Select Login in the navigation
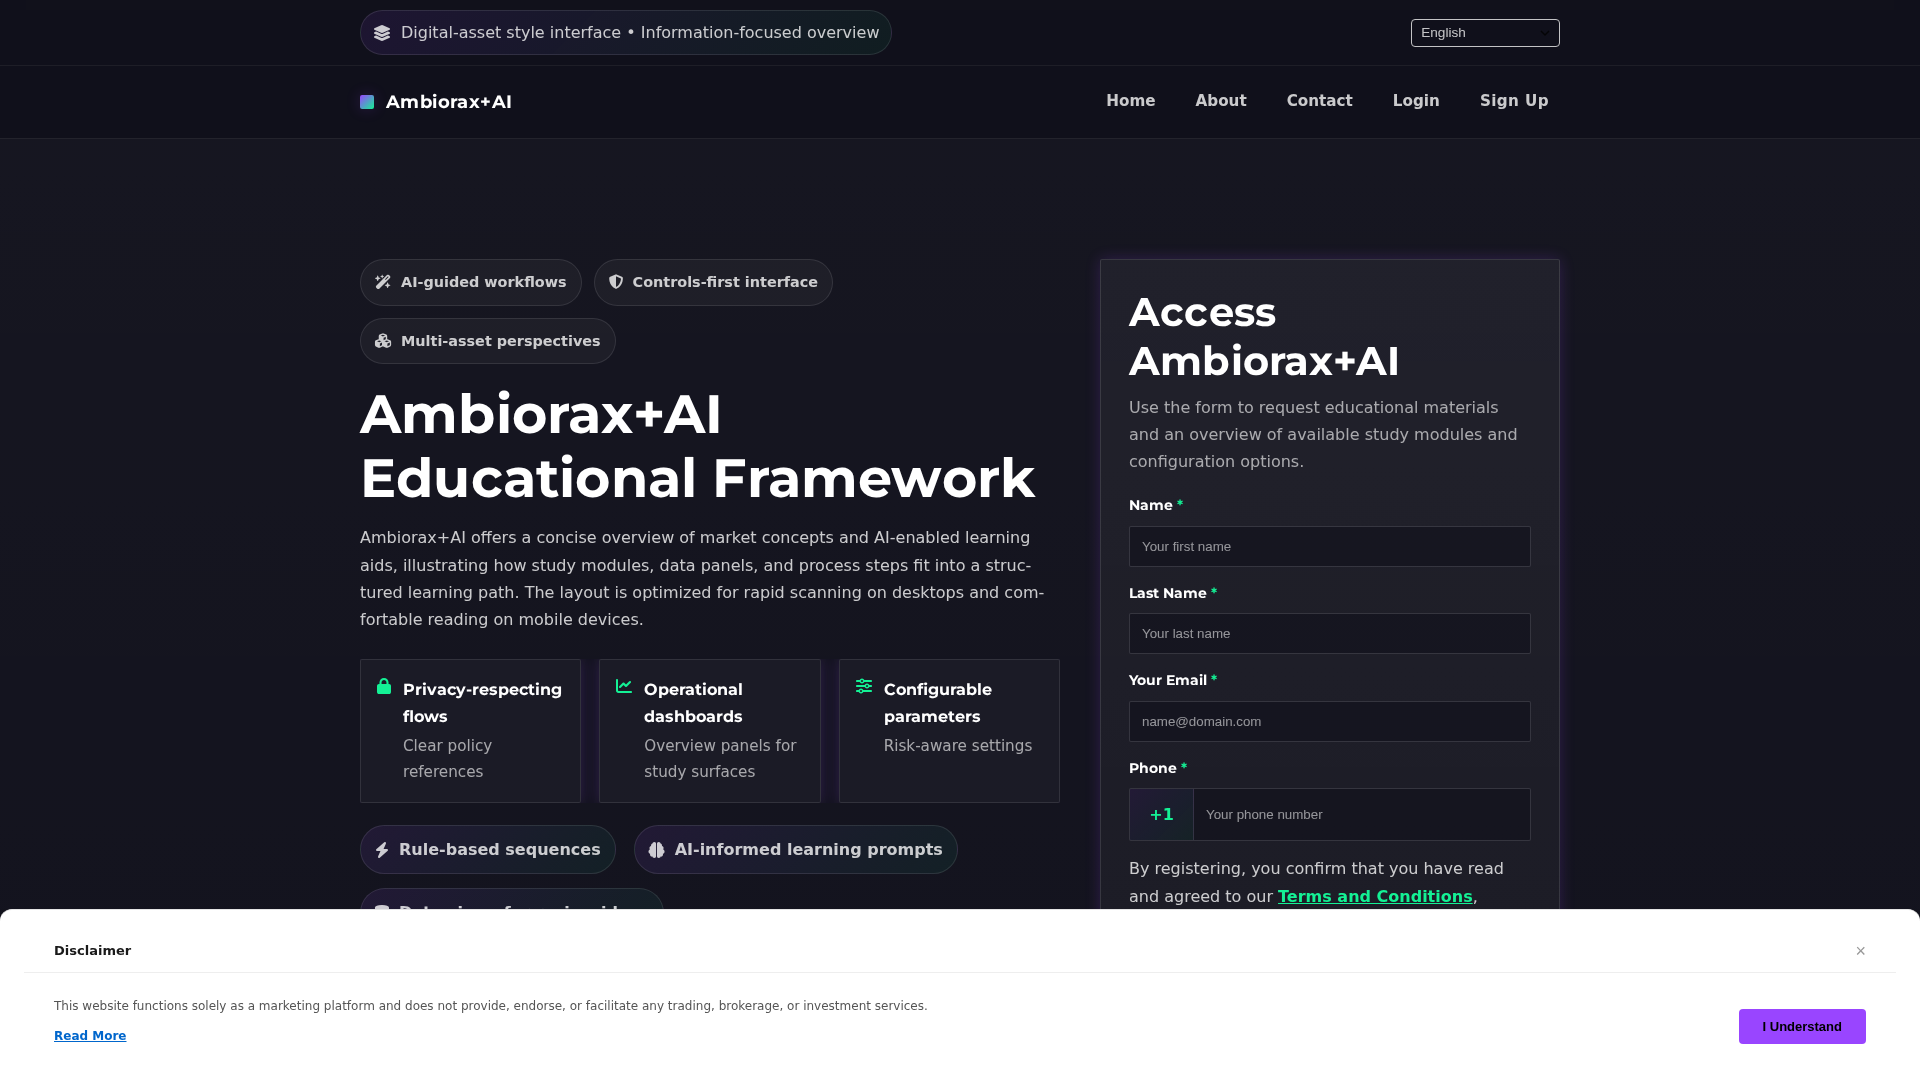 coord(1416,101)
